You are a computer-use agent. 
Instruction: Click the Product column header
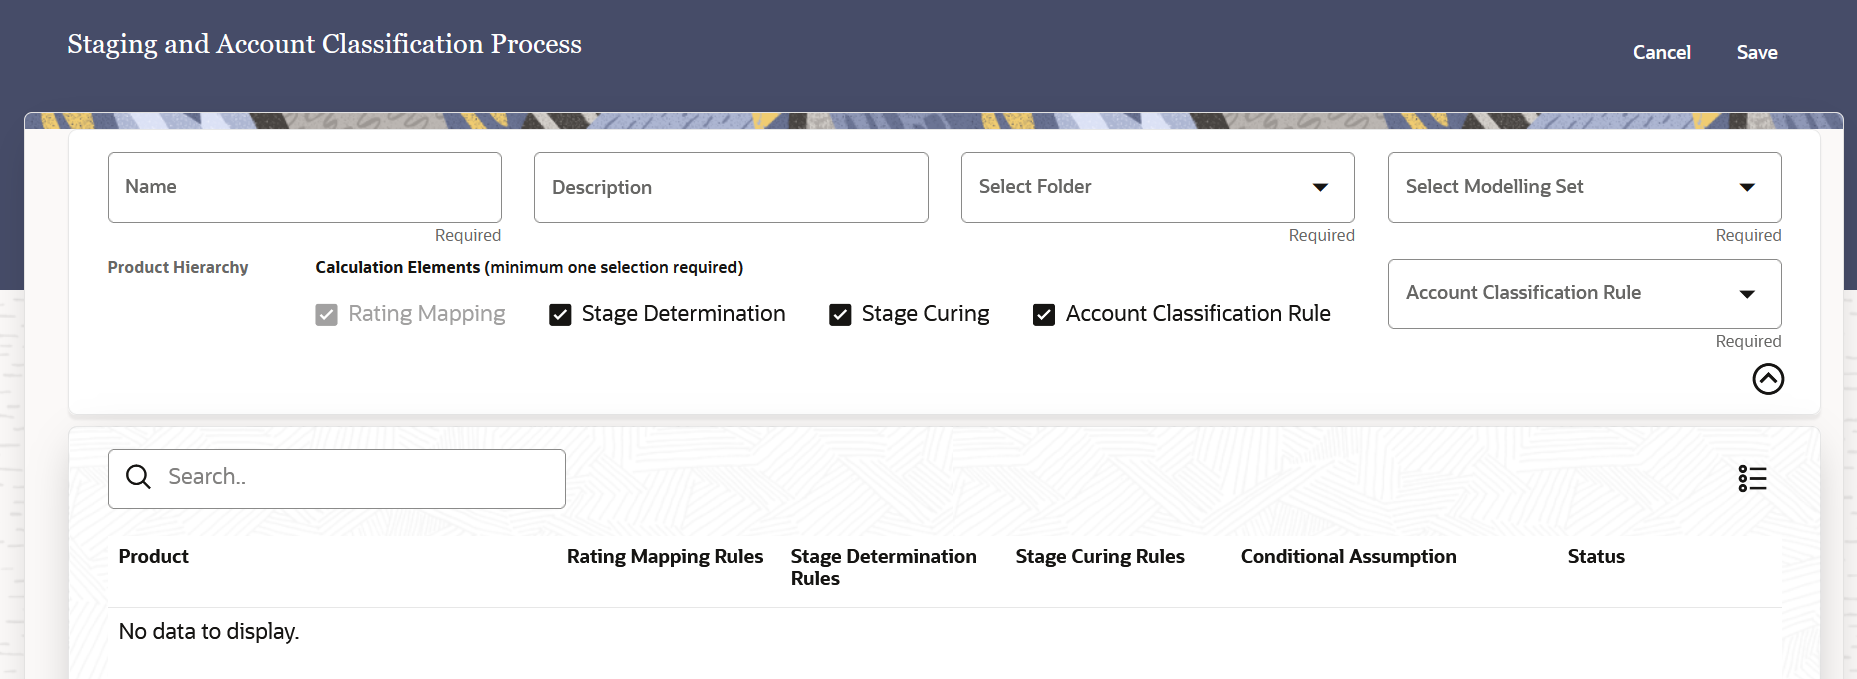click(154, 556)
